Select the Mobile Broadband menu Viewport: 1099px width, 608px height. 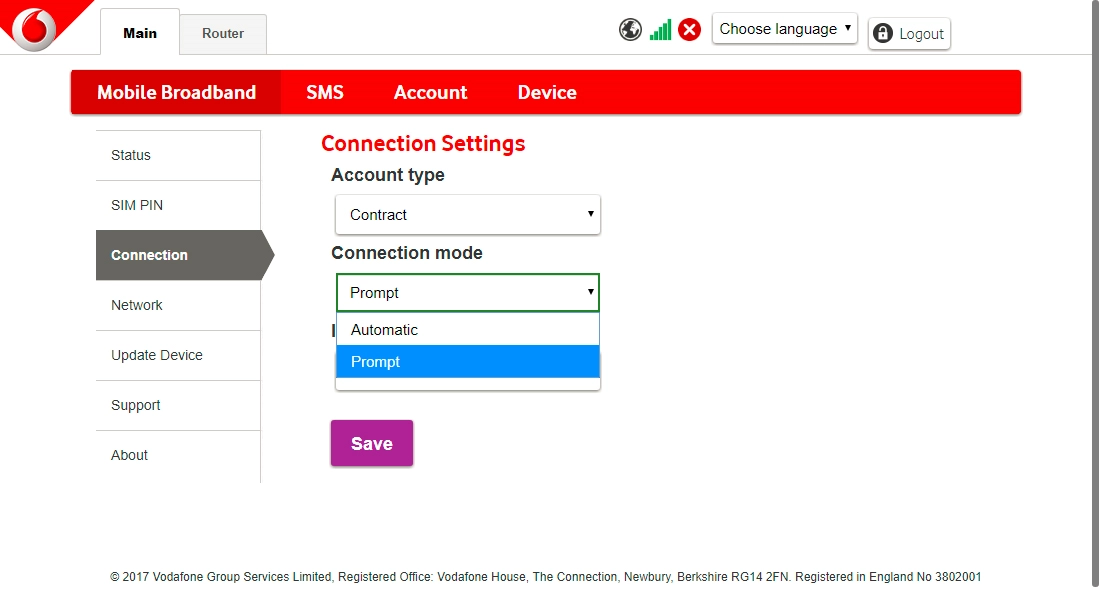(176, 92)
